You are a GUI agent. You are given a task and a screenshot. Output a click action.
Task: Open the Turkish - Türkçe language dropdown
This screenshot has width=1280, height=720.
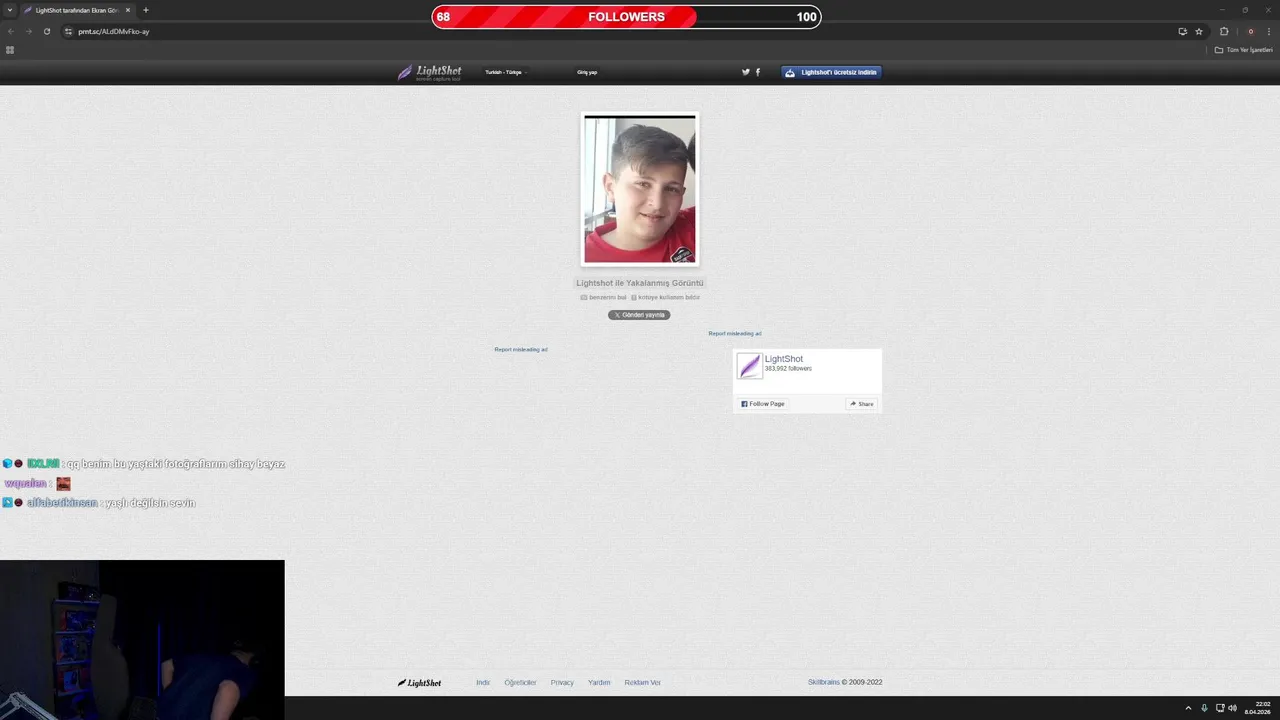(505, 72)
